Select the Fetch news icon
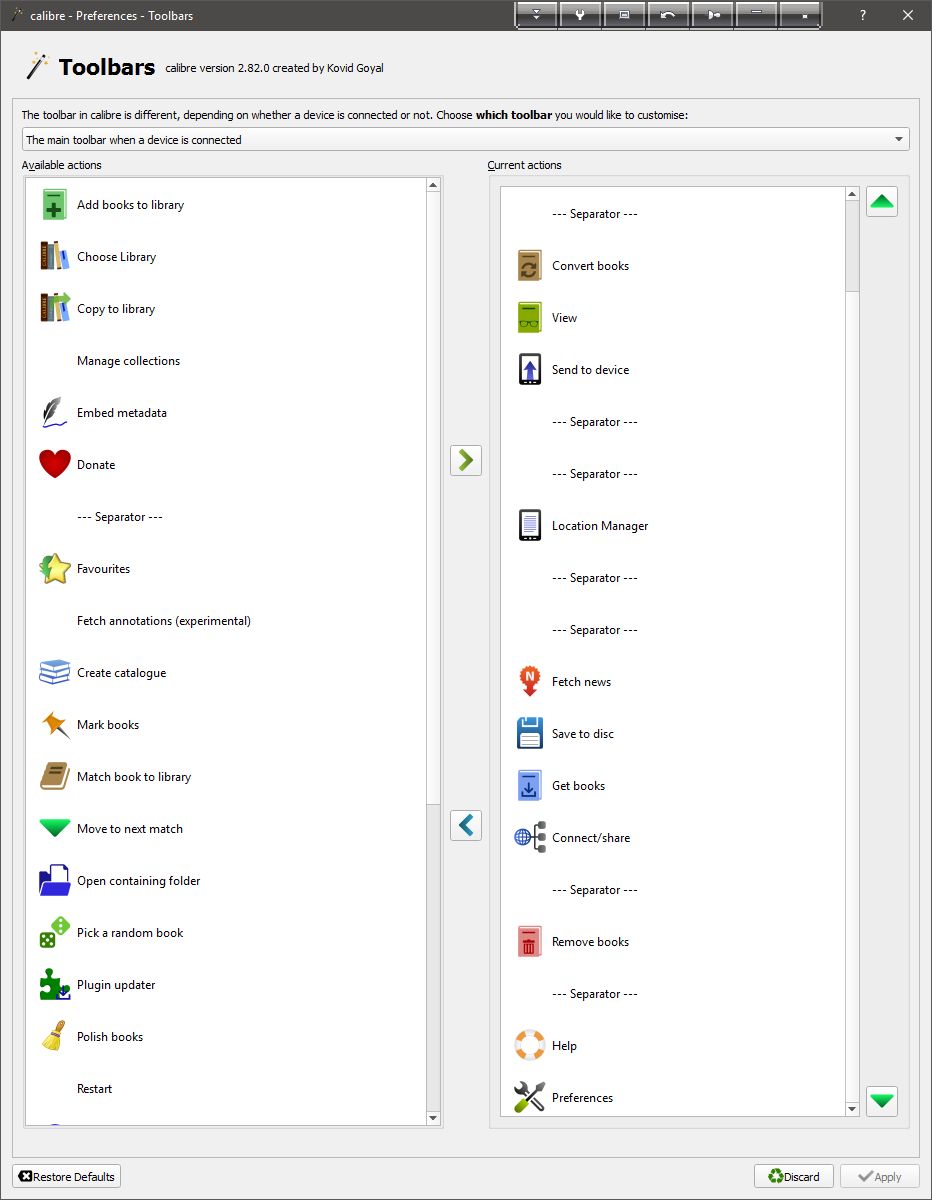The image size is (932, 1200). tap(530, 682)
